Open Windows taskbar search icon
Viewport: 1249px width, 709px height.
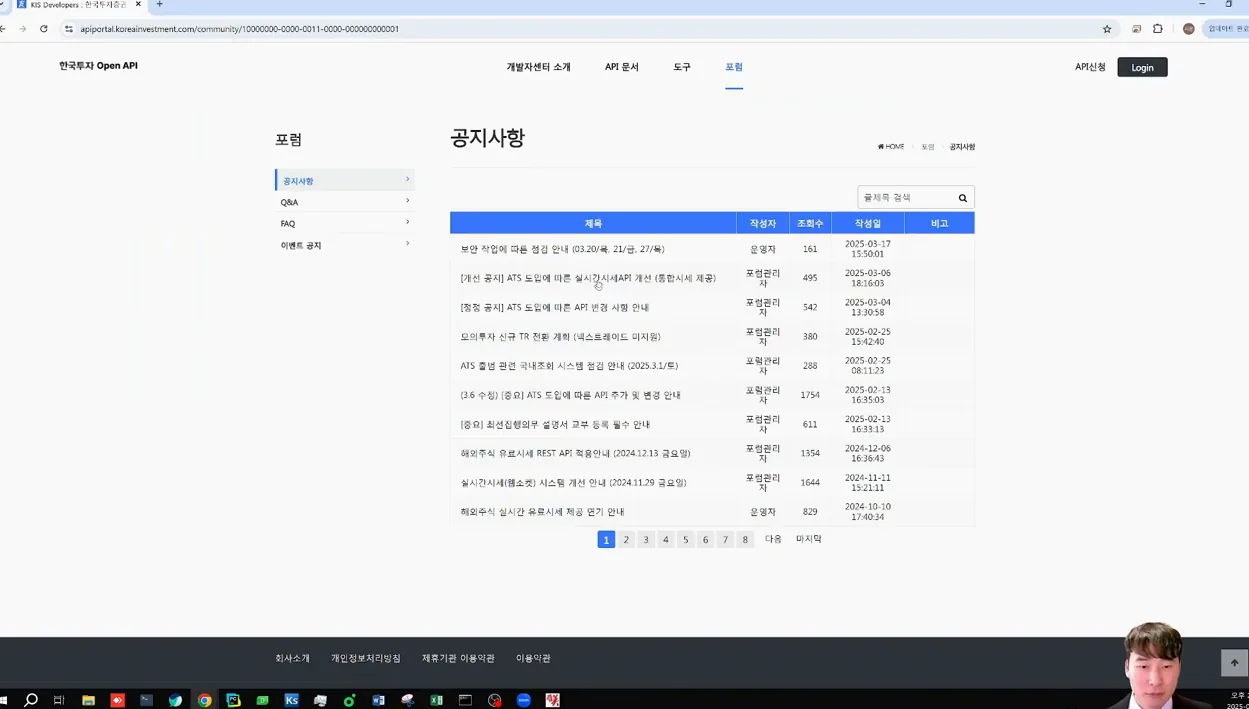pos(31,700)
